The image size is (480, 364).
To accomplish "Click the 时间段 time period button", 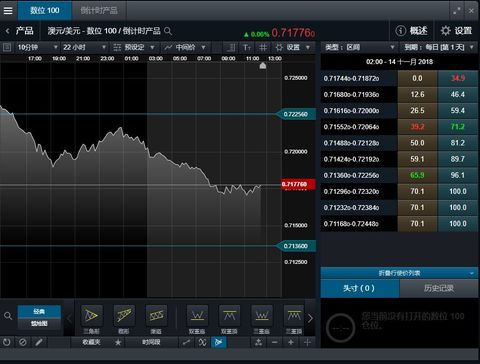I will coord(151,342).
